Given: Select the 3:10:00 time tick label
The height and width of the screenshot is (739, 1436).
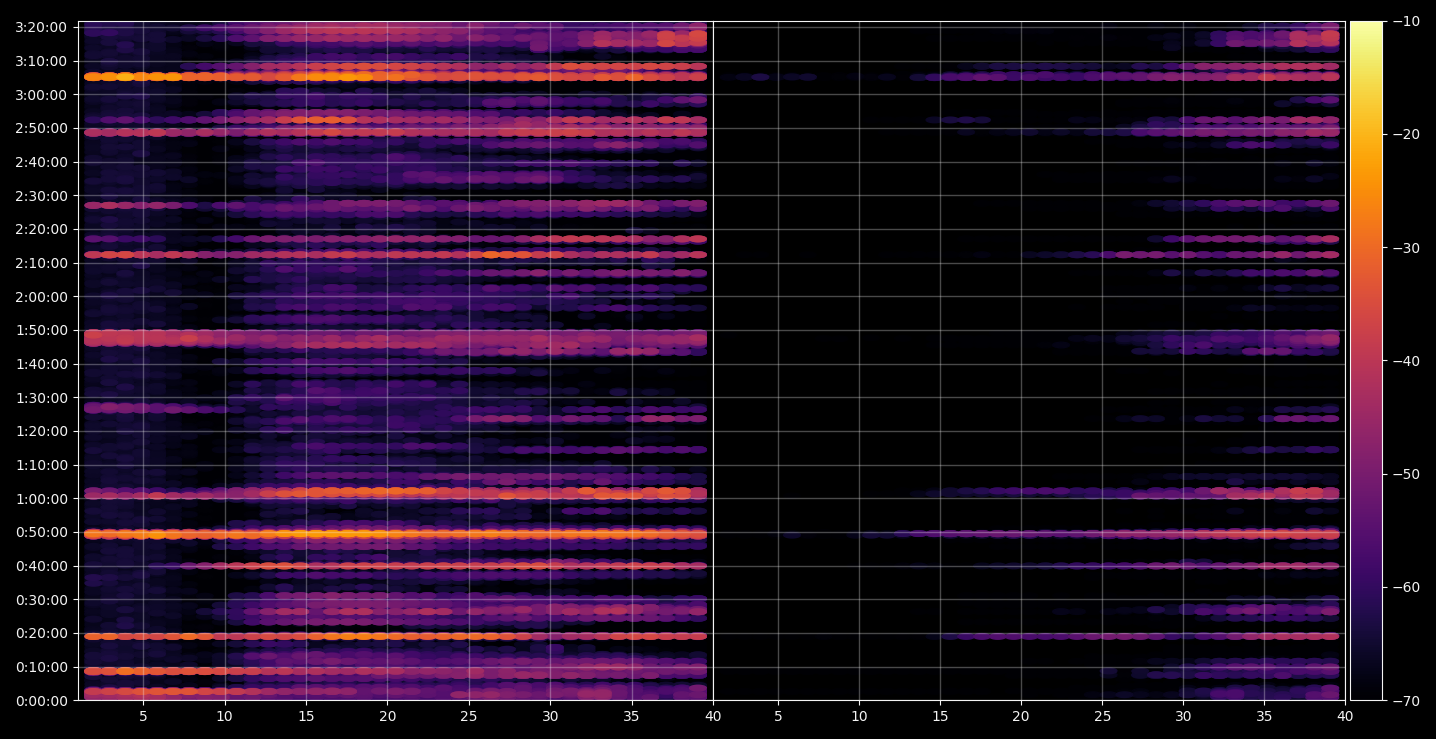Looking at the screenshot, I should (x=41, y=61).
